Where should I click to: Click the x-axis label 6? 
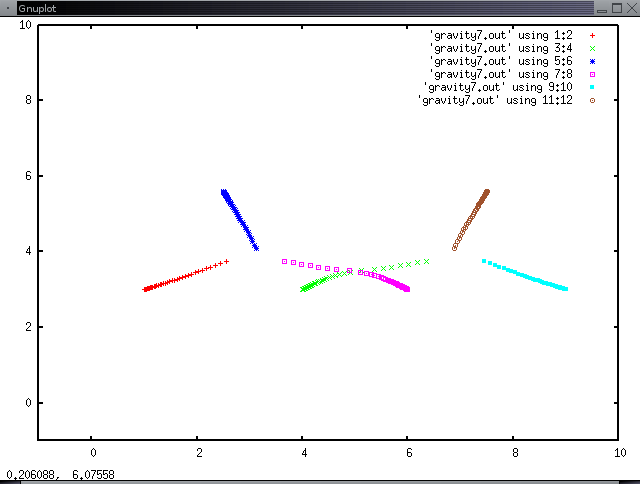(x=409, y=453)
